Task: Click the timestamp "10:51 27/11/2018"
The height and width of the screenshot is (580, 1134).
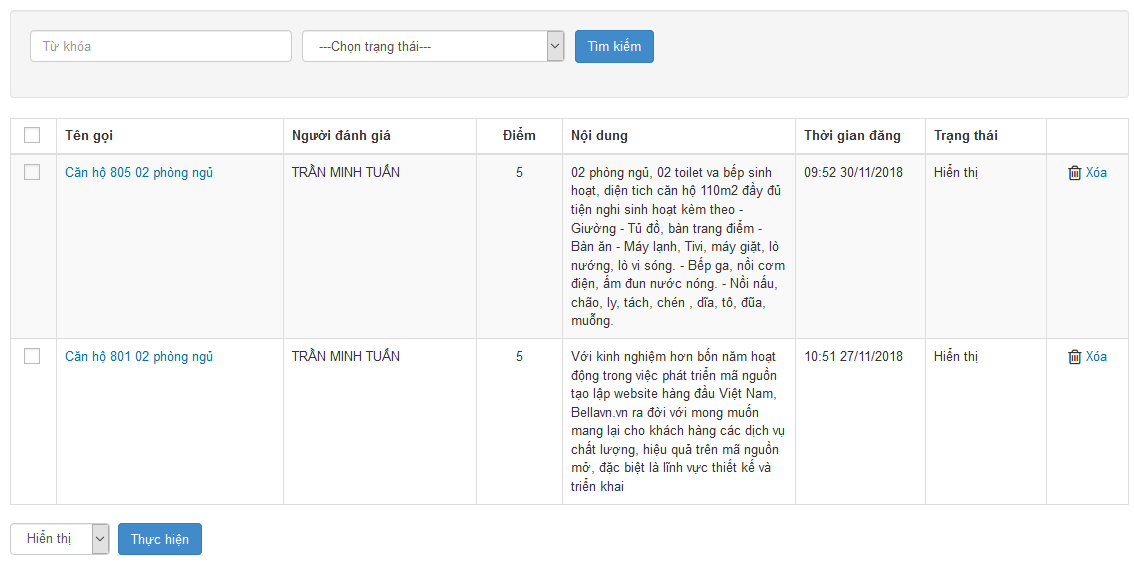Action: coord(853,357)
